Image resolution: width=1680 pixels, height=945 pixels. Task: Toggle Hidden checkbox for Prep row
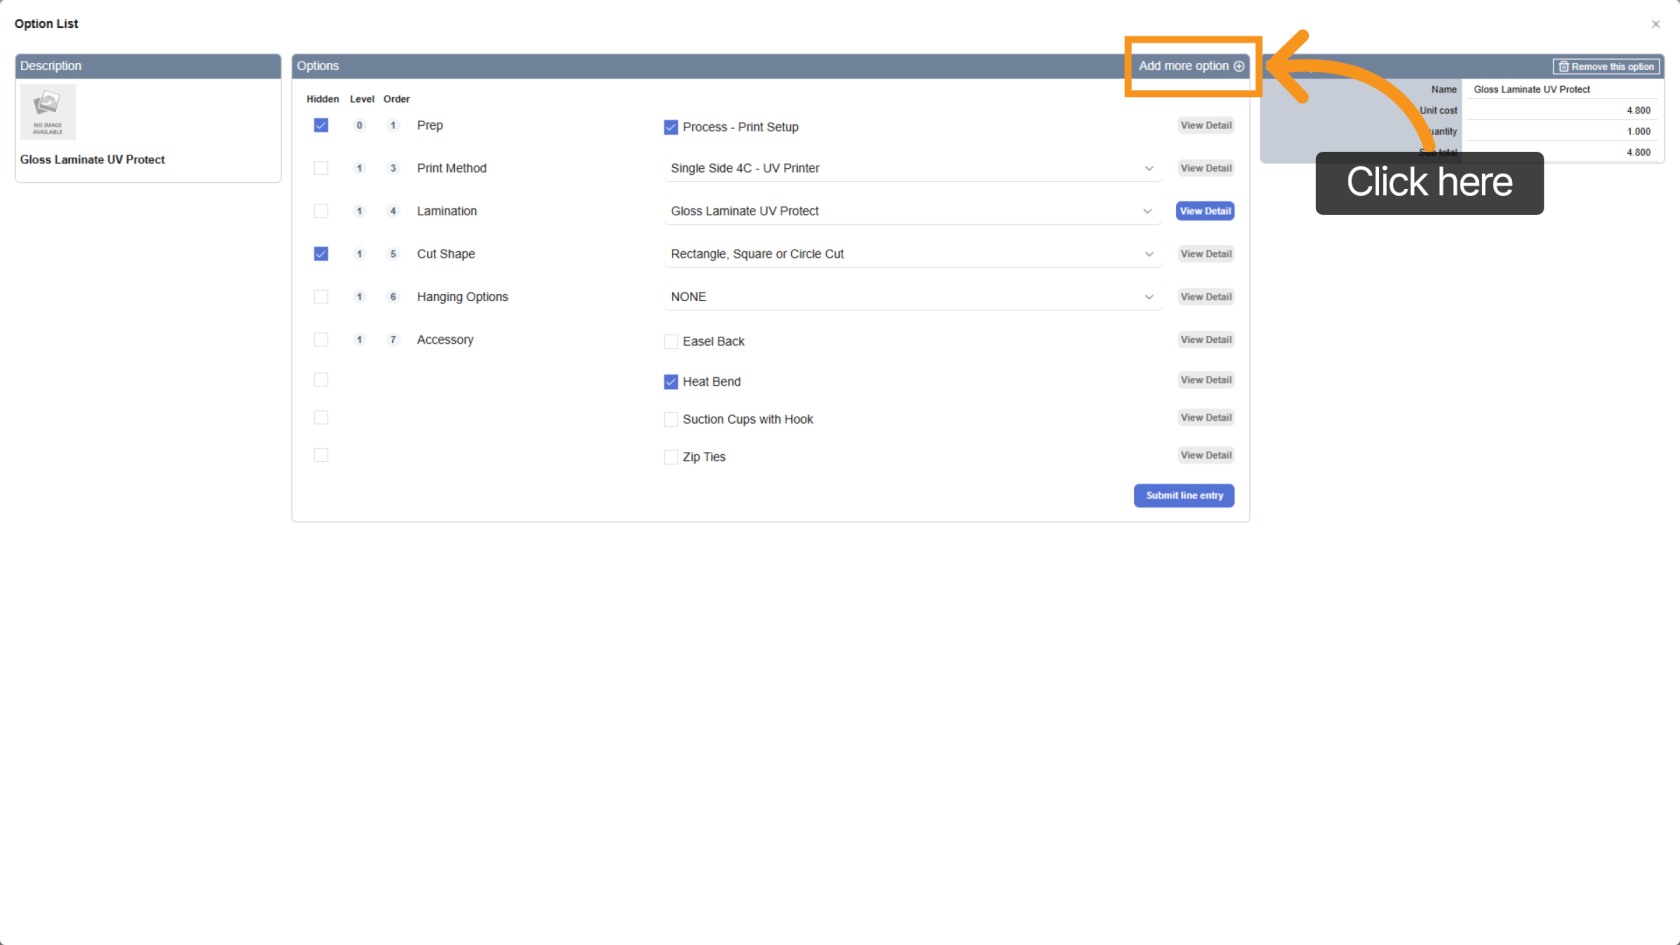pyautogui.click(x=321, y=125)
